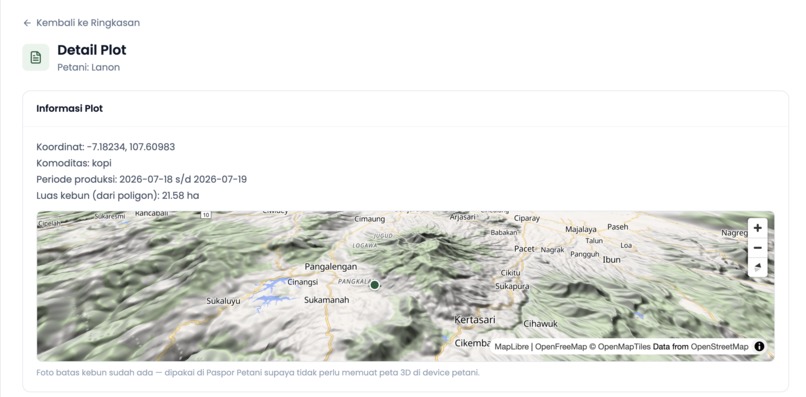Image resolution: width=806 pixels, height=397 pixels.
Task: Click the 'Petani: Lanon' subtitle
Action: pyautogui.click(x=88, y=67)
